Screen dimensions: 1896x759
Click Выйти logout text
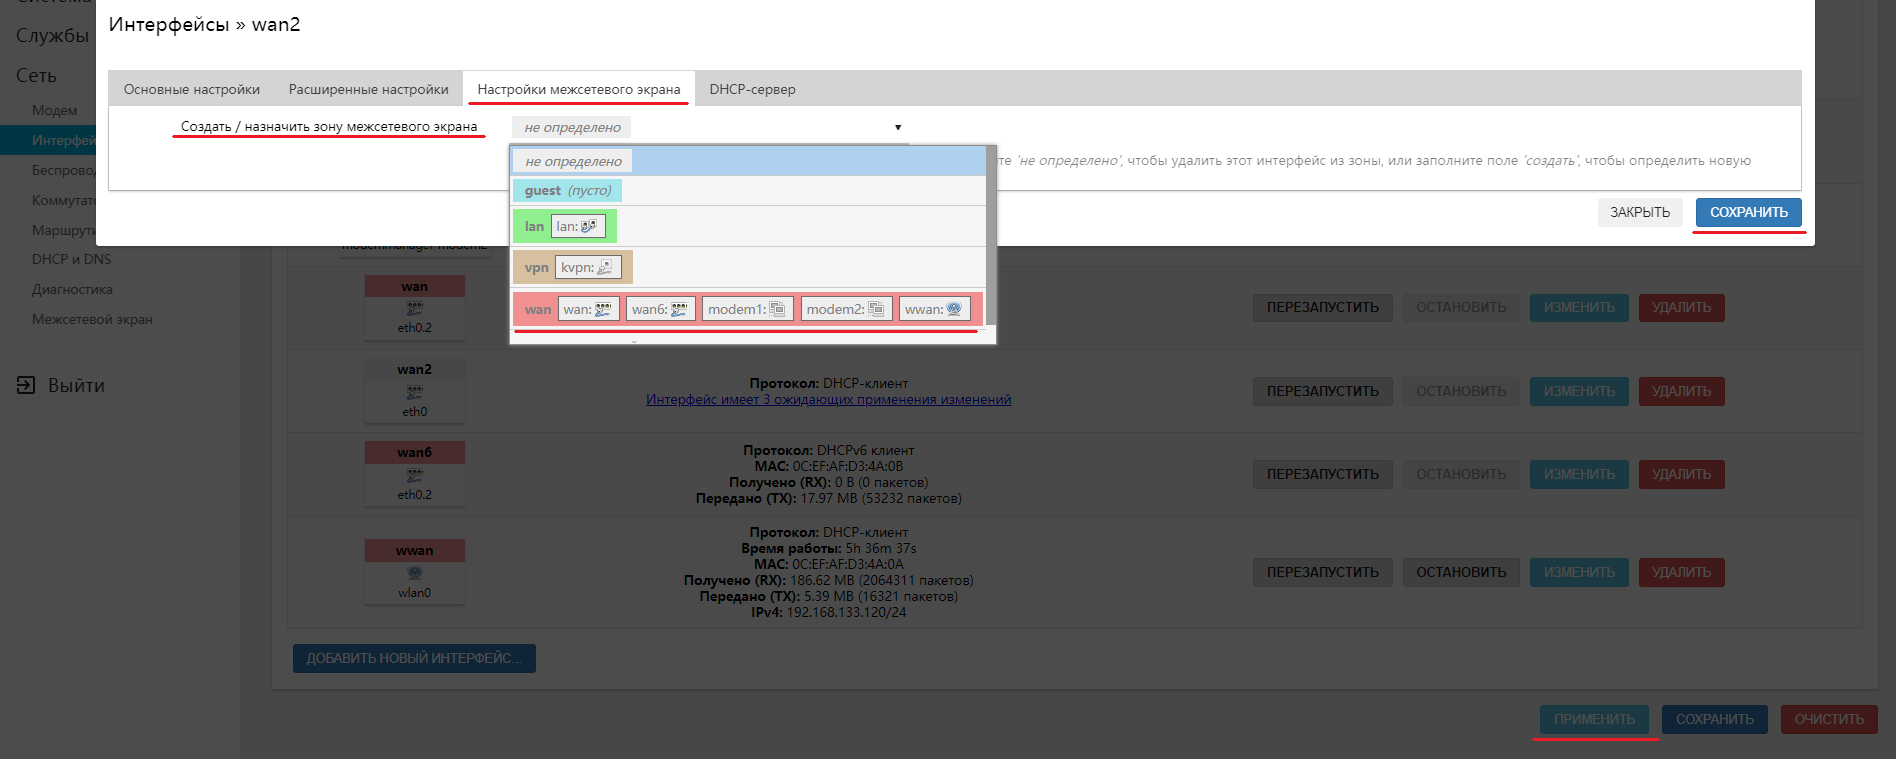76,385
